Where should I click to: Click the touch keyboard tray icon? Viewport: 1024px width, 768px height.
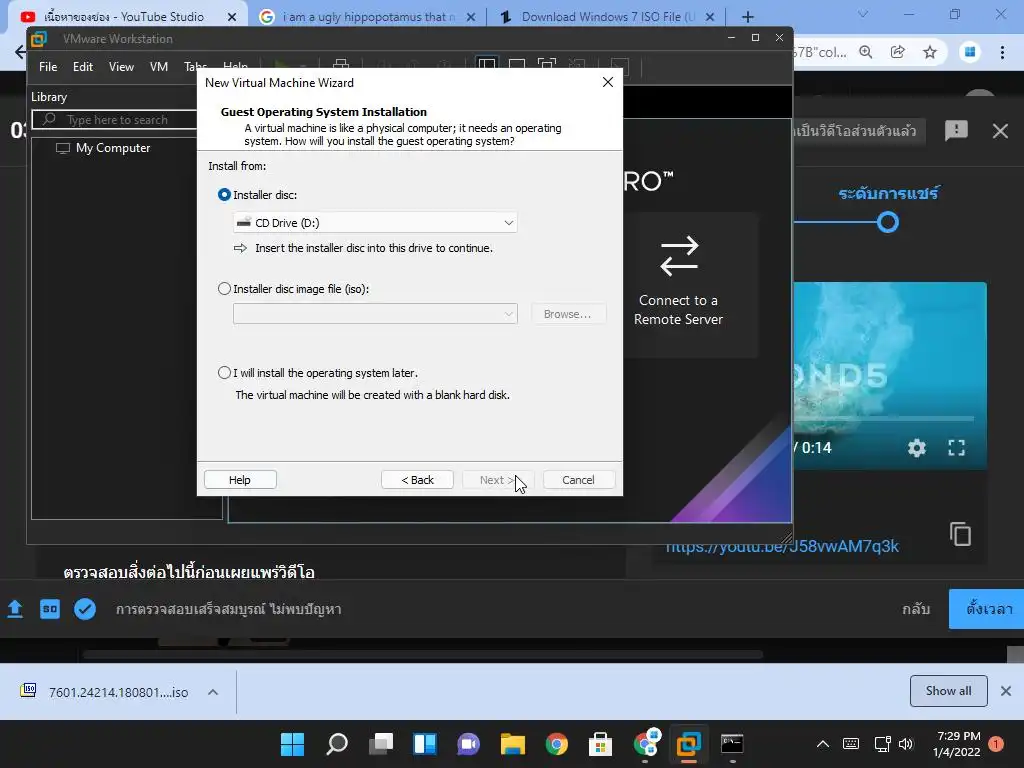click(x=851, y=744)
